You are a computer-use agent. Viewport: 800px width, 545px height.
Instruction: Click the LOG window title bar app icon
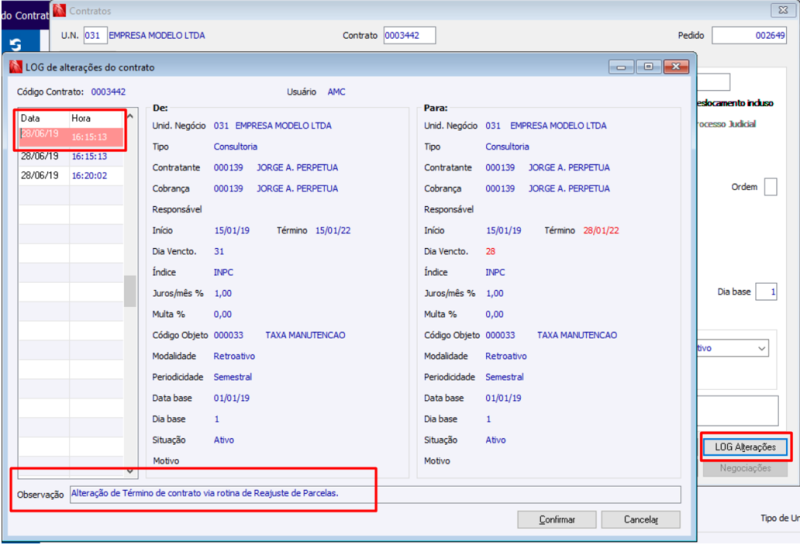(x=16, y=67)
